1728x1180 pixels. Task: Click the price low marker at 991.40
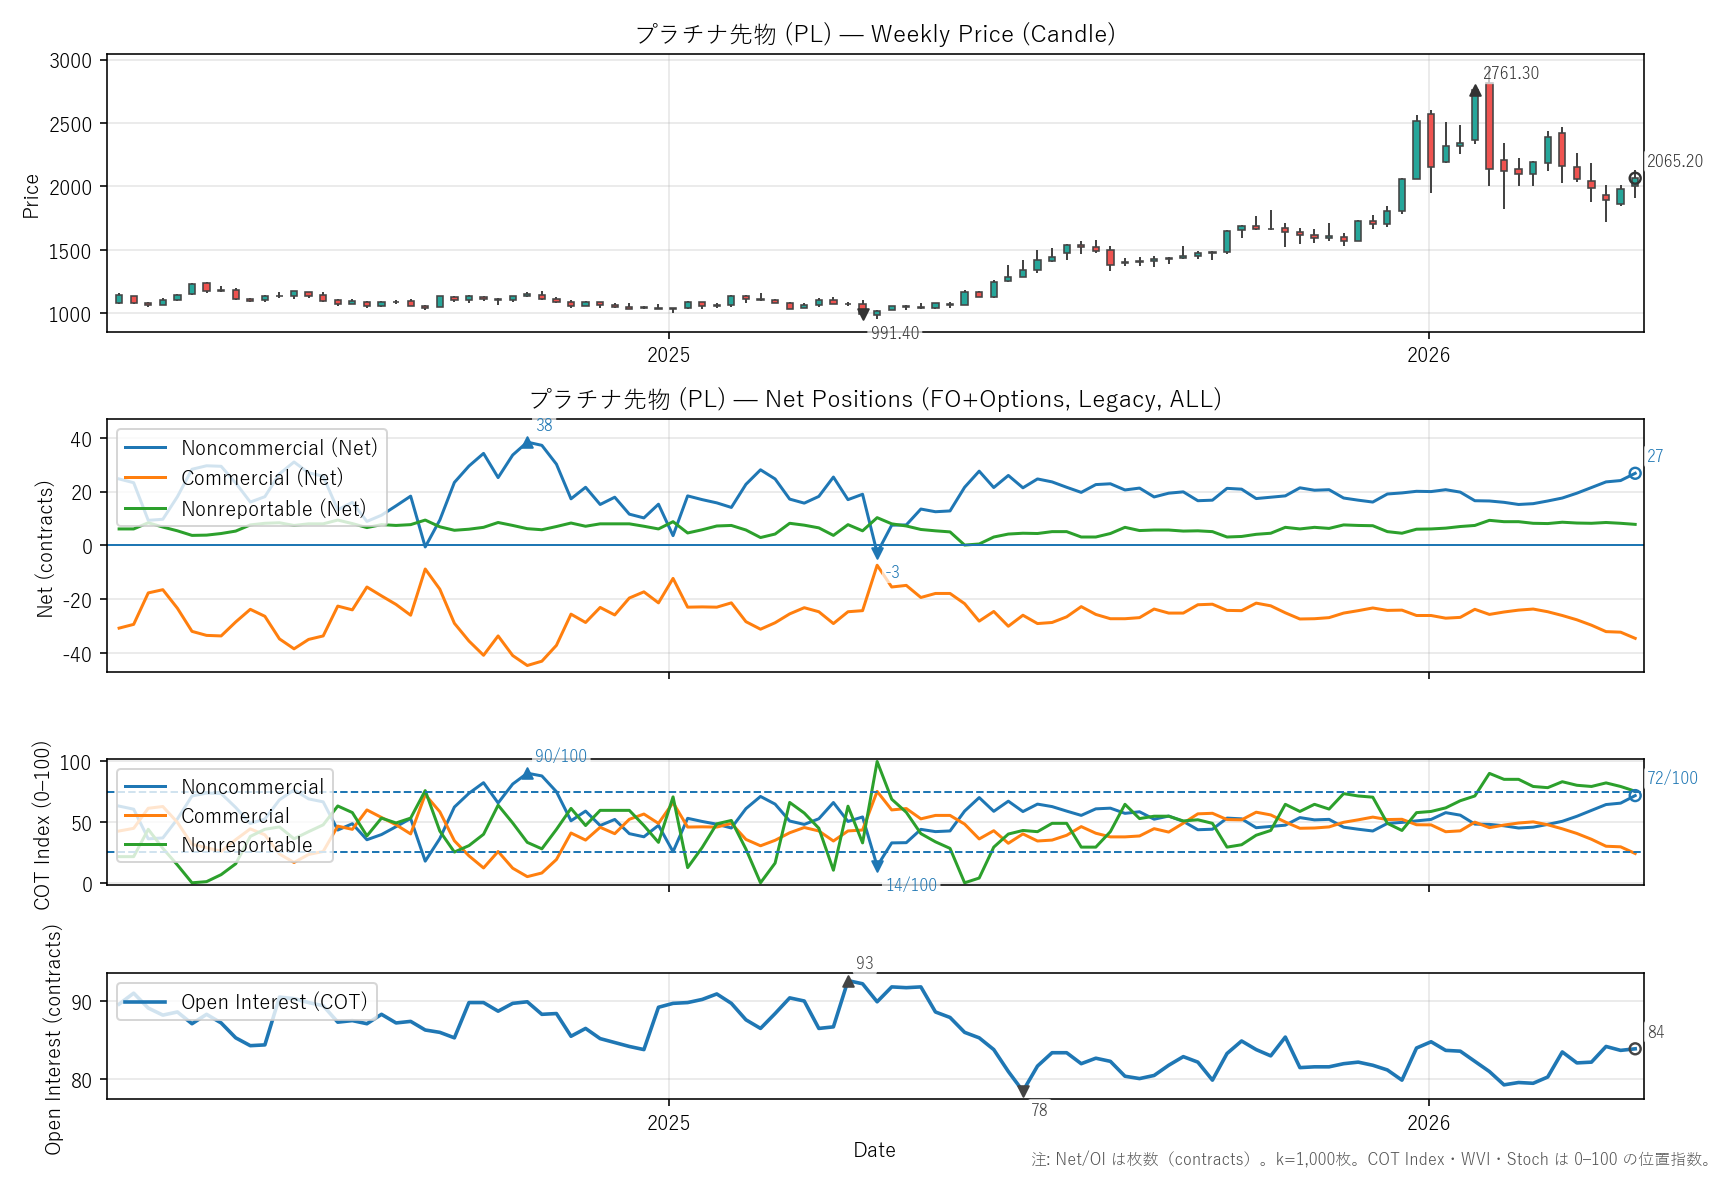pos(863,314)
